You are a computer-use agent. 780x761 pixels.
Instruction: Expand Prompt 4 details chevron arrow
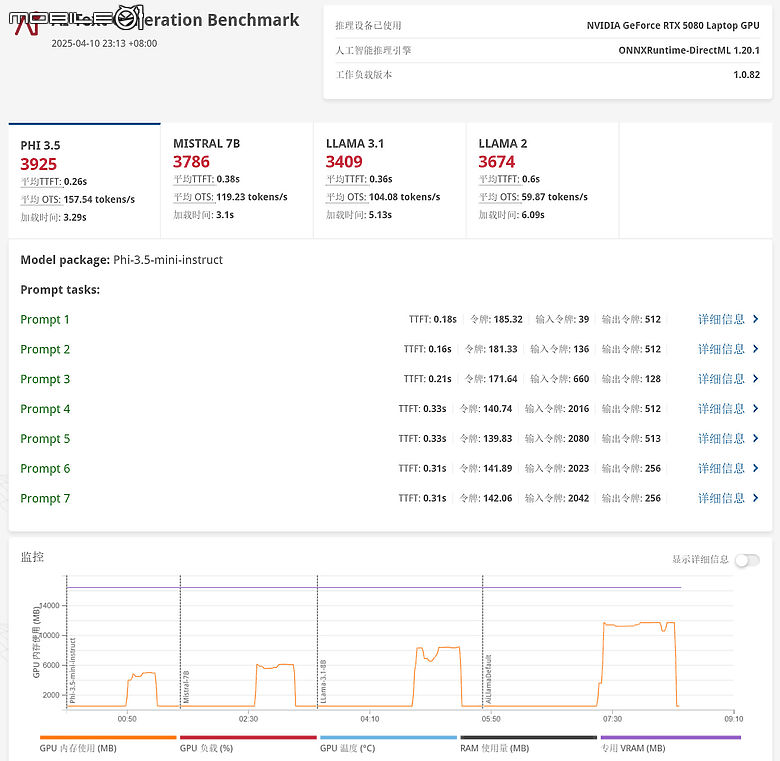(x=756, y=408)
